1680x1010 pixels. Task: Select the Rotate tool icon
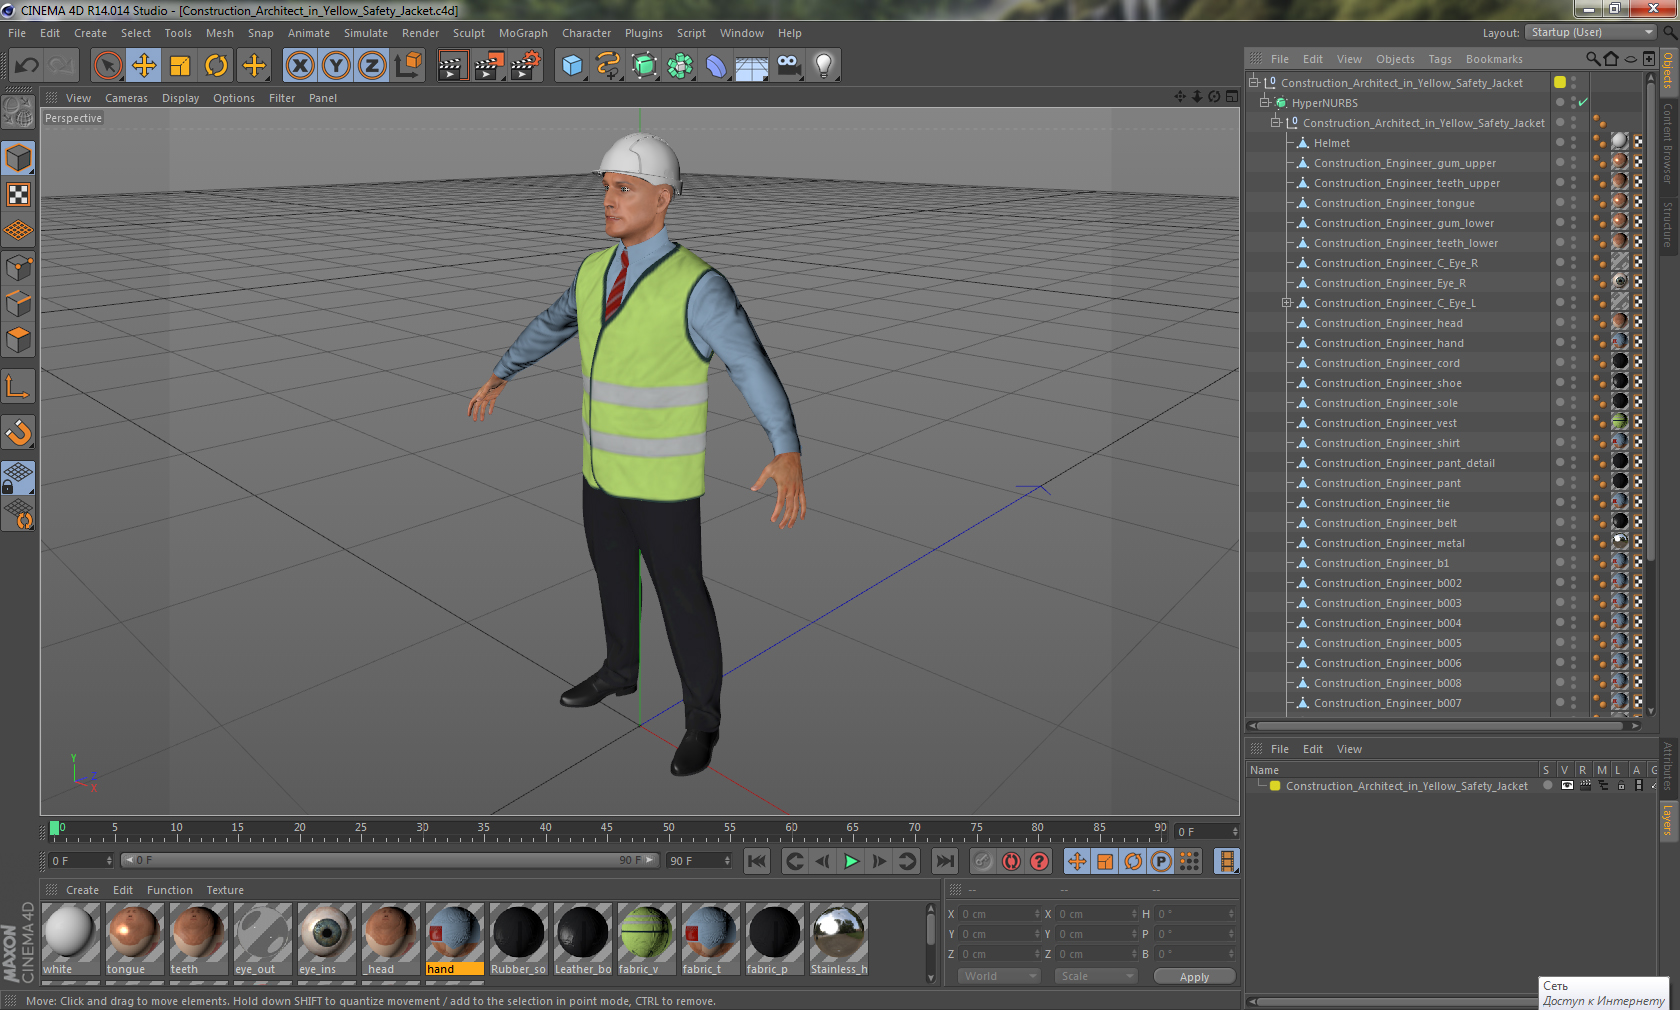pyautogui.click(x=216, y=66)
